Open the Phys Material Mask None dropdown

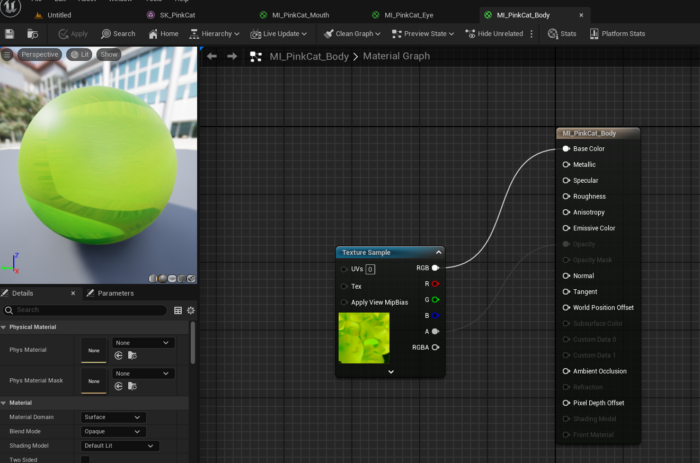pyautogui.click(x=142, y=373)
